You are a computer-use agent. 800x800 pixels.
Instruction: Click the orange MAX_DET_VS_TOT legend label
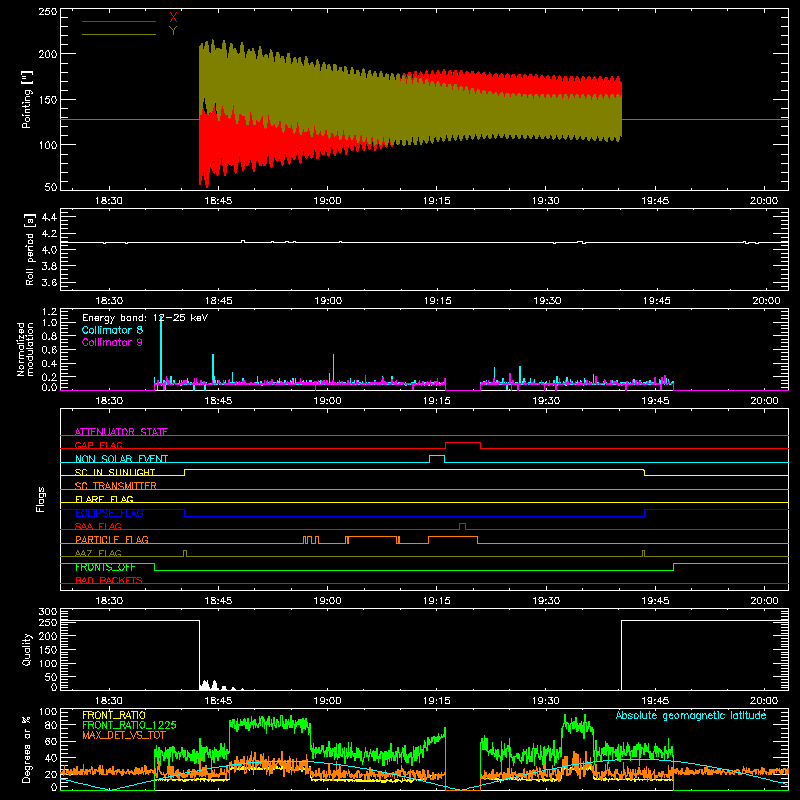point(124,735)
